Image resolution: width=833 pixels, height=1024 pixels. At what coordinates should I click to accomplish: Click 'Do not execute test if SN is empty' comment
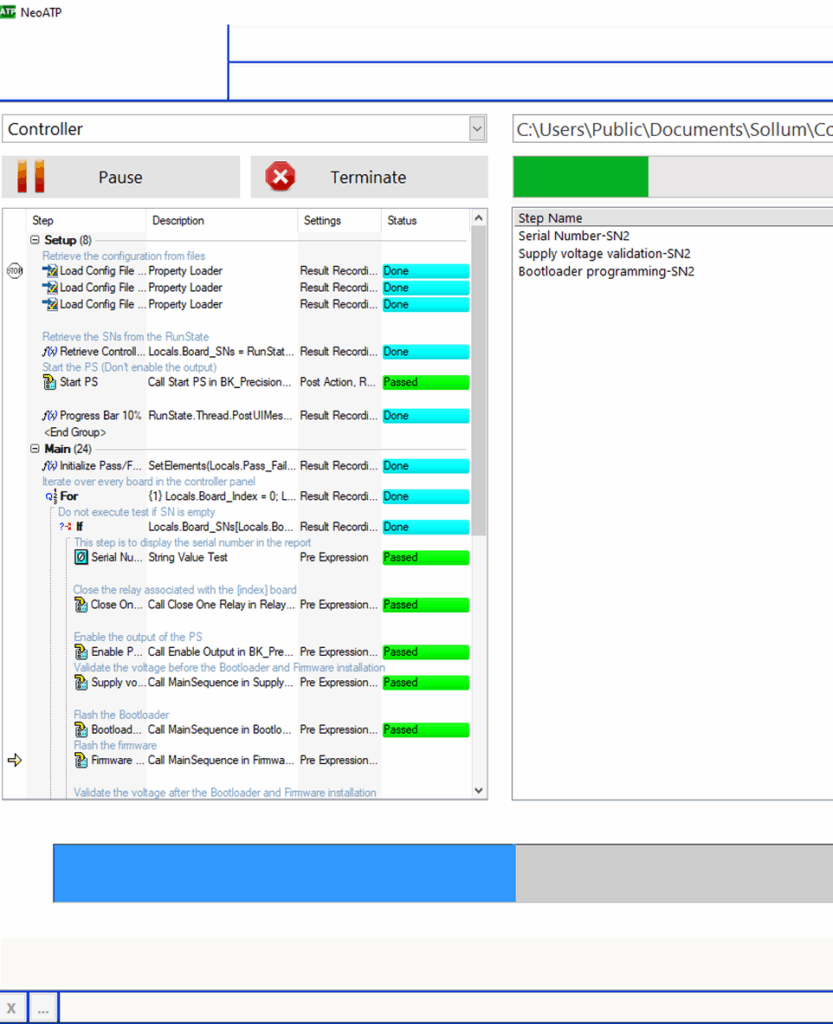click(136, 512)
